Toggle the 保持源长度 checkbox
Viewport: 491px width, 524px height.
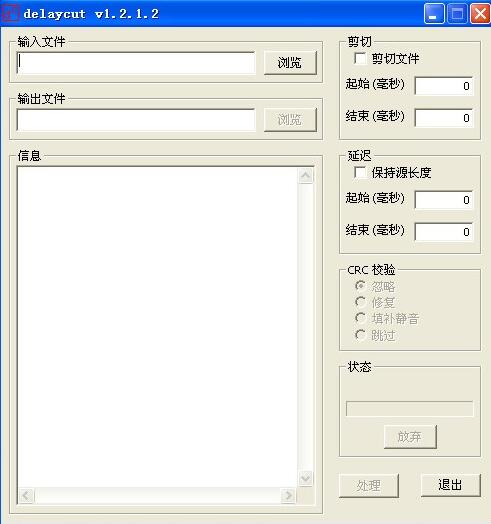point(360,172)
